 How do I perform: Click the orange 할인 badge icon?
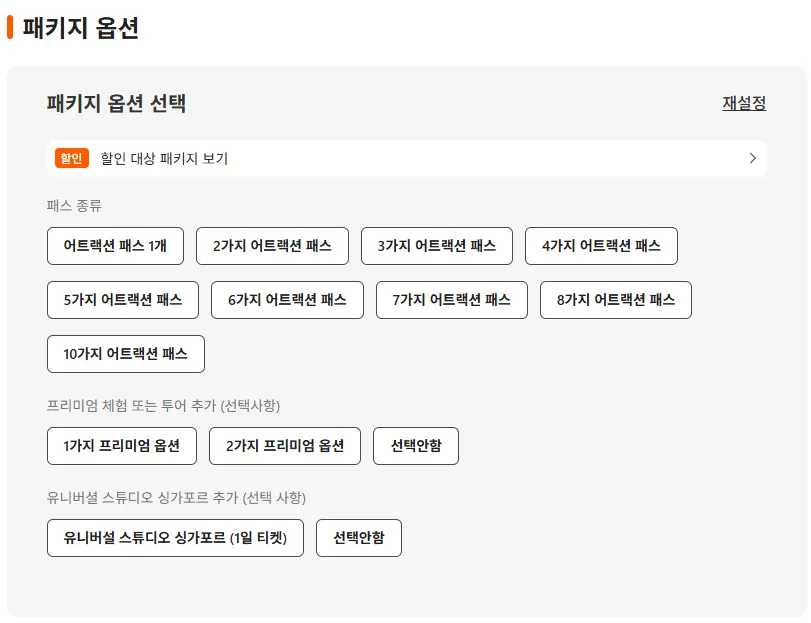[71, 157]
